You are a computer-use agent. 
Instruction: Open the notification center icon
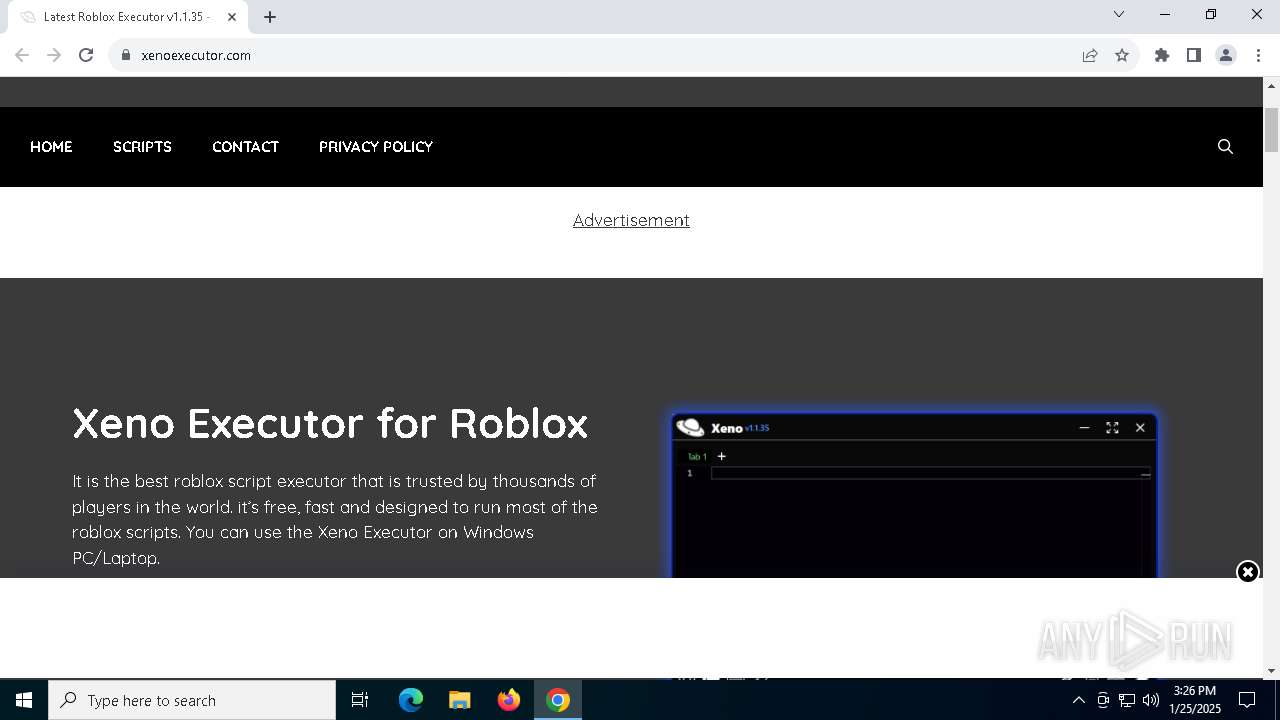1247,700
